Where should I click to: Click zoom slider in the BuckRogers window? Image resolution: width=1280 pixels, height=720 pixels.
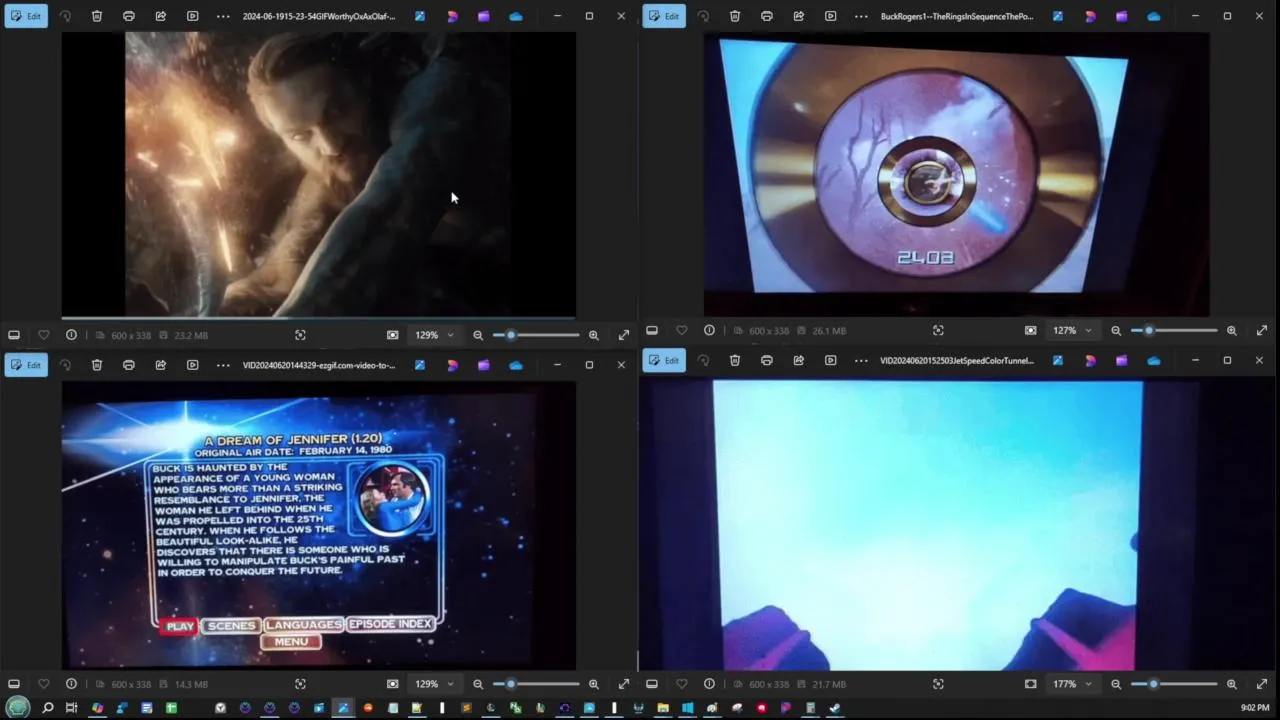(1174, 330)
